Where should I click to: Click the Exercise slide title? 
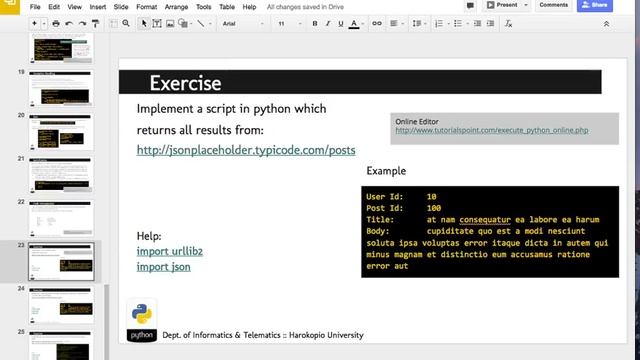(185, 83)
